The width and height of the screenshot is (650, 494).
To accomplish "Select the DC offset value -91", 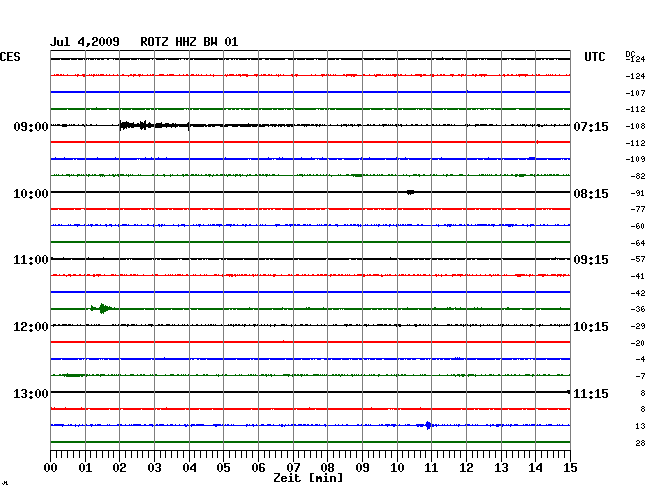I will pos(638,193).
